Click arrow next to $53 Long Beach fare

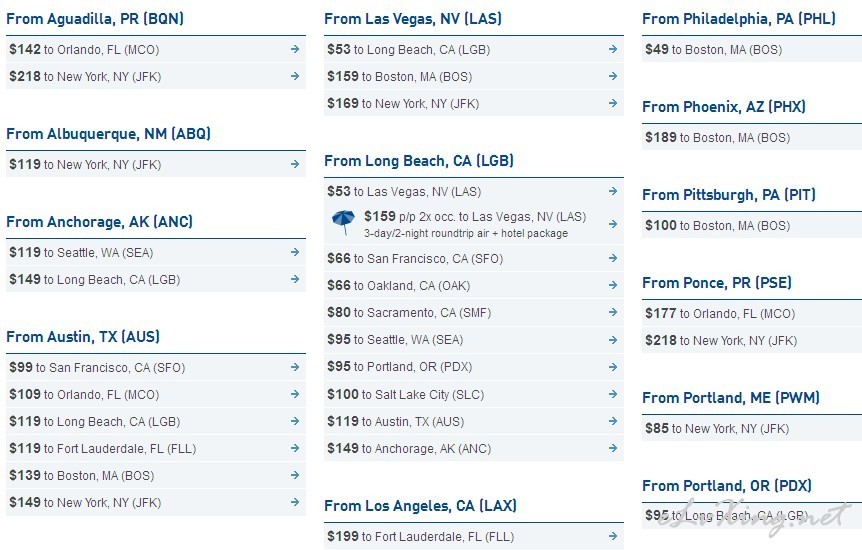click(613, 49)
